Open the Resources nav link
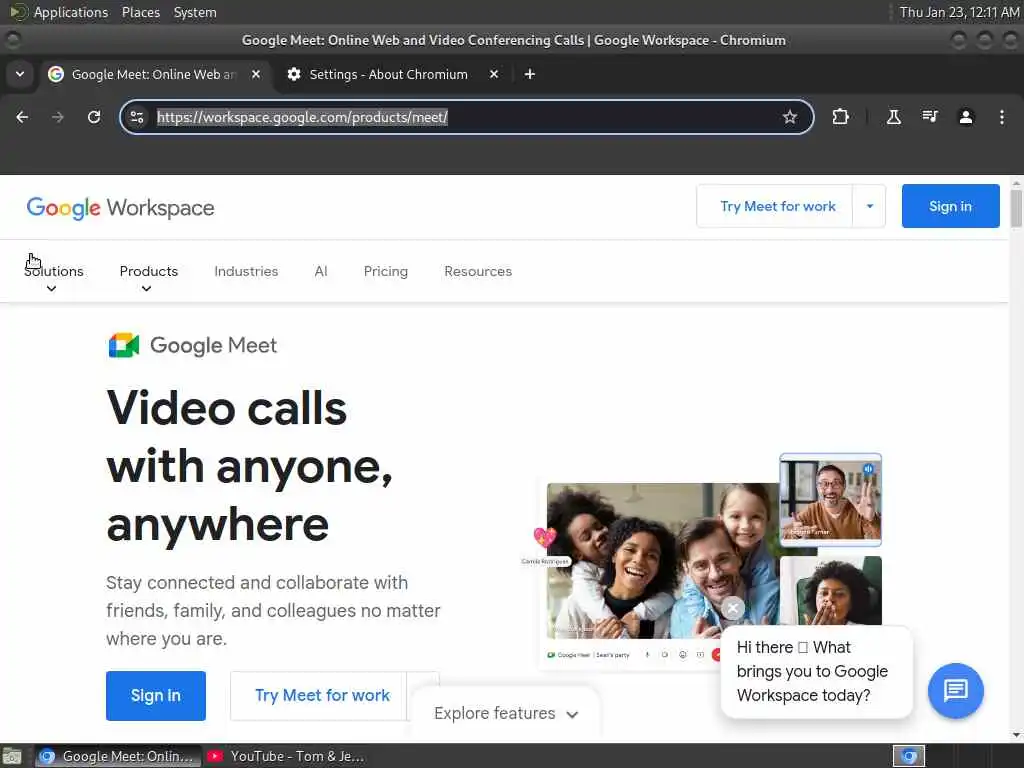Image resolution: width=1024 pixels, height=768 pixels. pyautogui.click(x=478, y=271)
